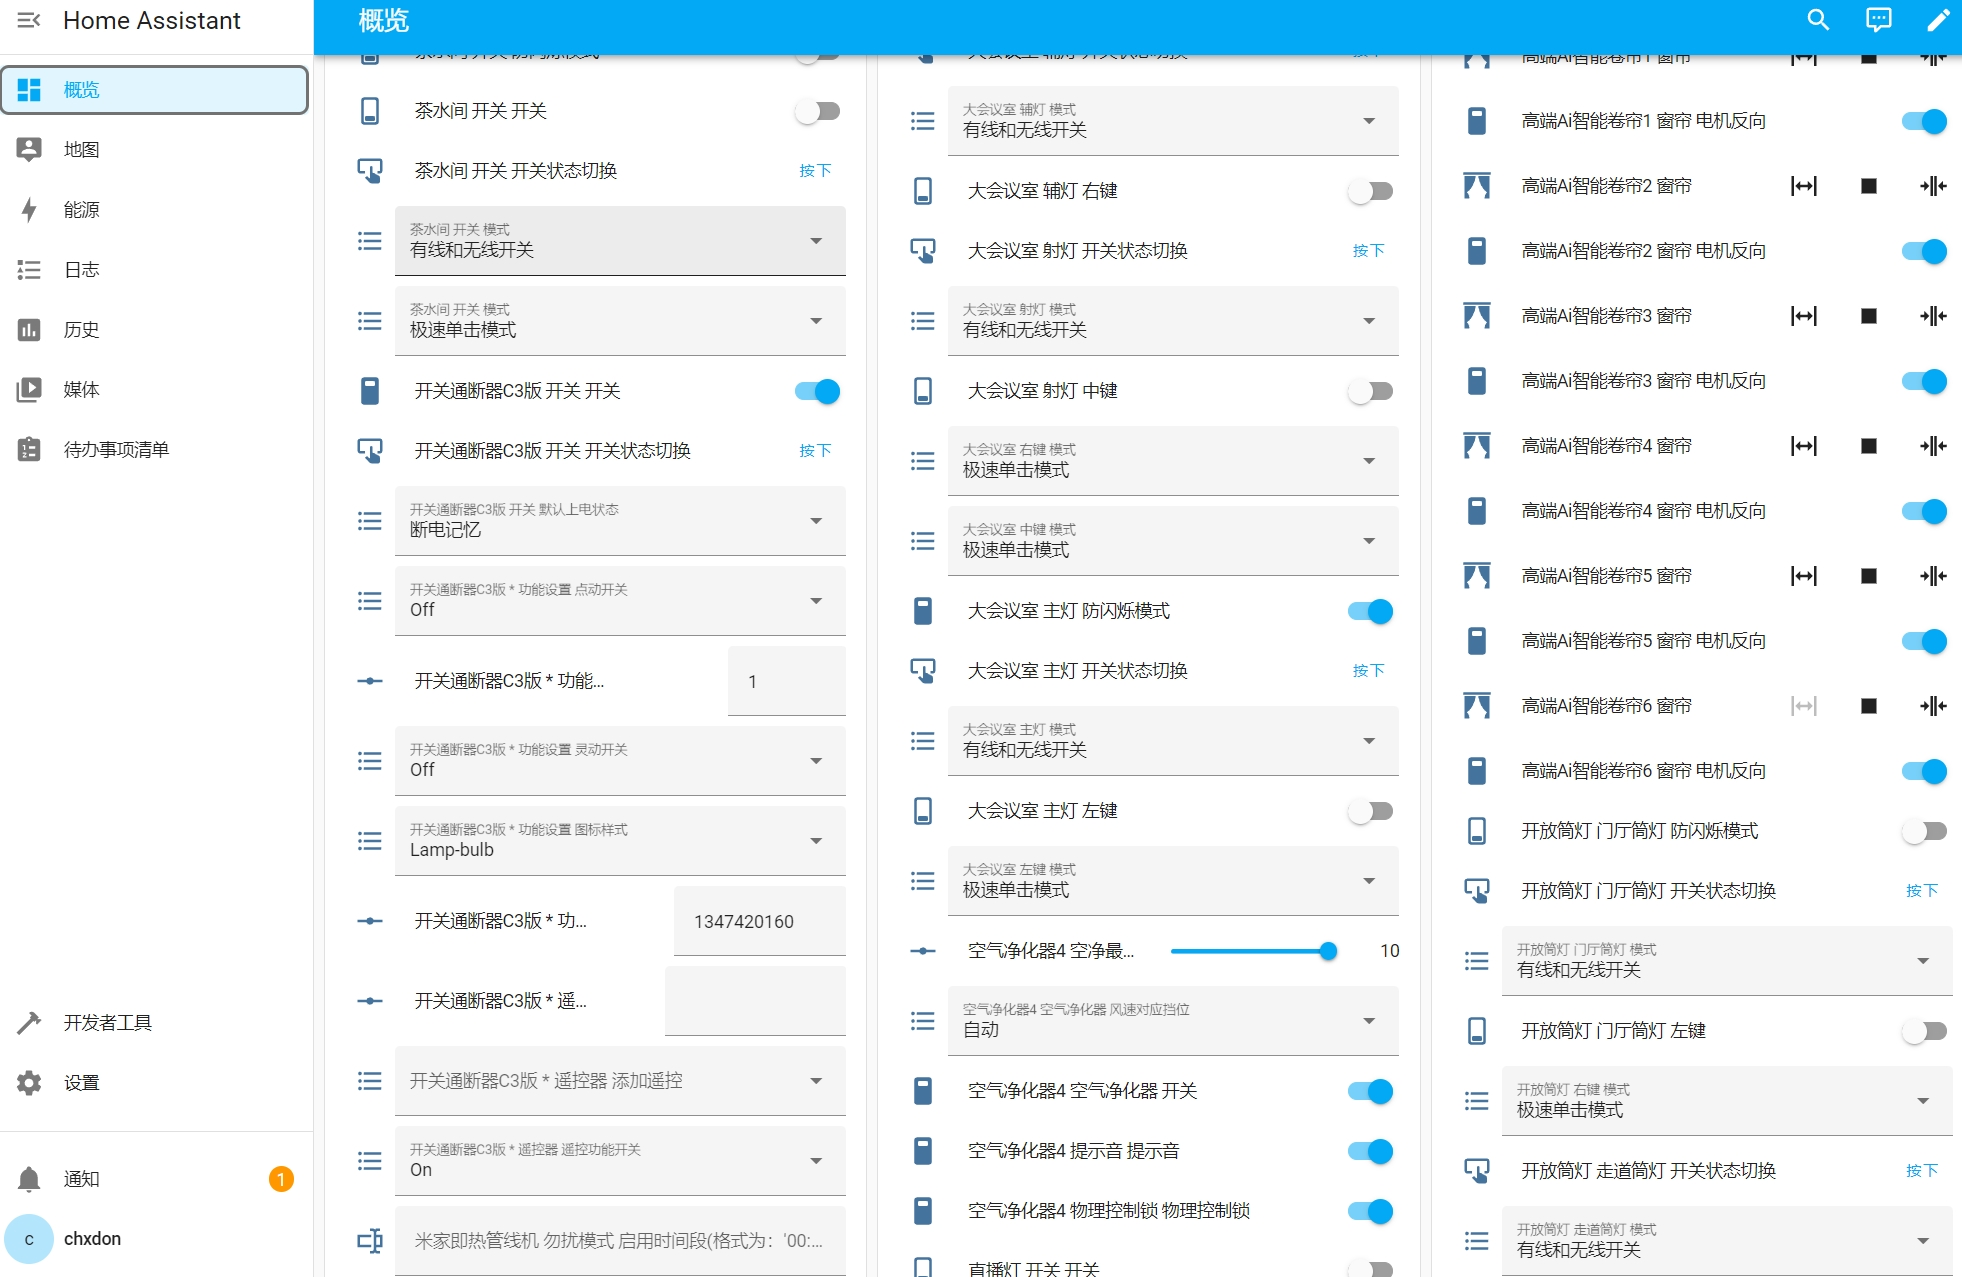1962x1277 pixels.
Task: Disable 大会议室 主灯 防闪烁模式
Action: [x=1370, y=611]
